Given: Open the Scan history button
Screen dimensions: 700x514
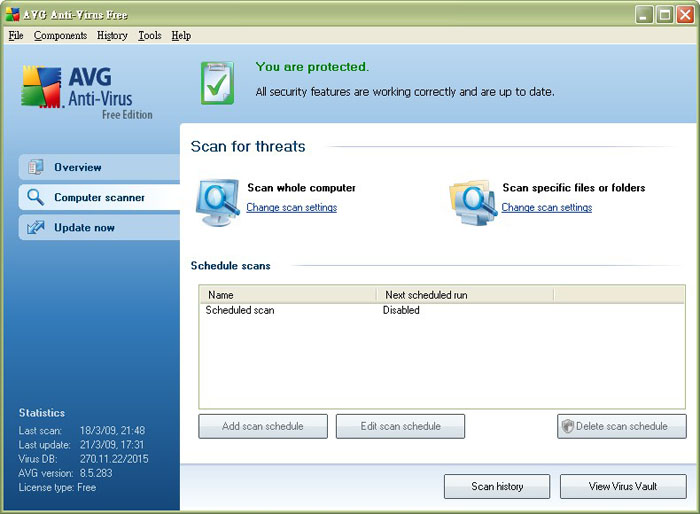Looking at the screenshot, I should click(x=497, y=486).
